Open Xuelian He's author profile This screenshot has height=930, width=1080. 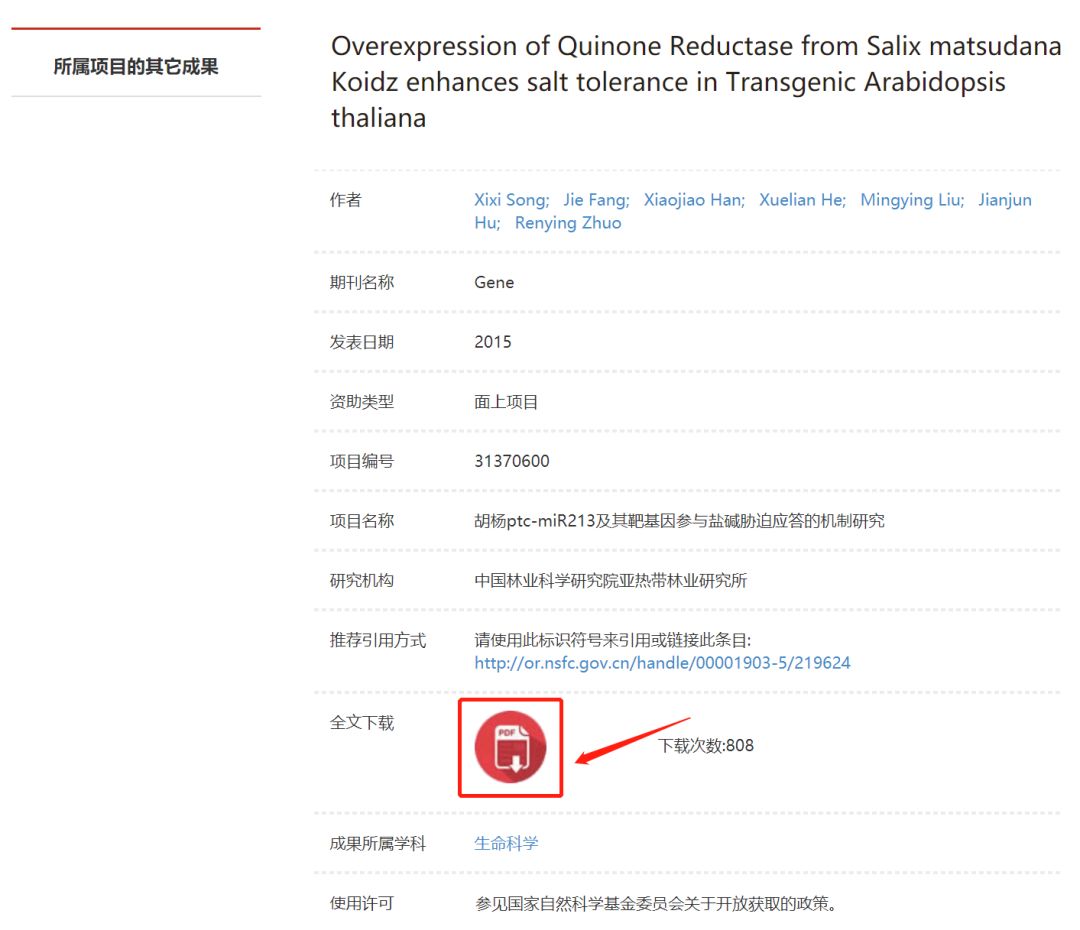coord(800,200)
